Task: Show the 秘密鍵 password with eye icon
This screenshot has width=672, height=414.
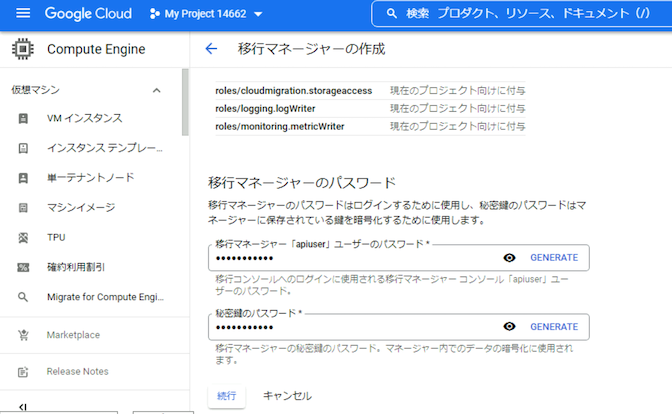Action: 509,326
